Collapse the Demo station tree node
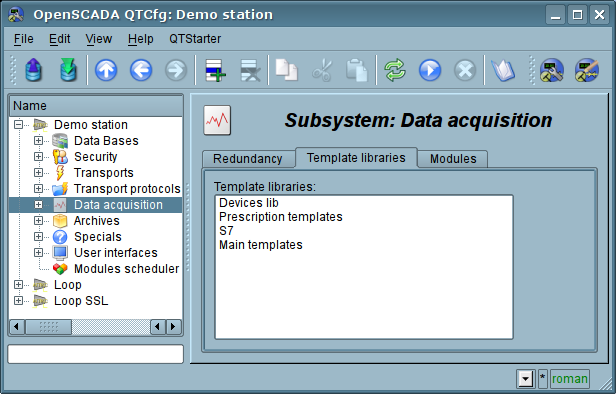Image resolution: width=616 pixels, height=394 pixels. [x=18, y=125]
